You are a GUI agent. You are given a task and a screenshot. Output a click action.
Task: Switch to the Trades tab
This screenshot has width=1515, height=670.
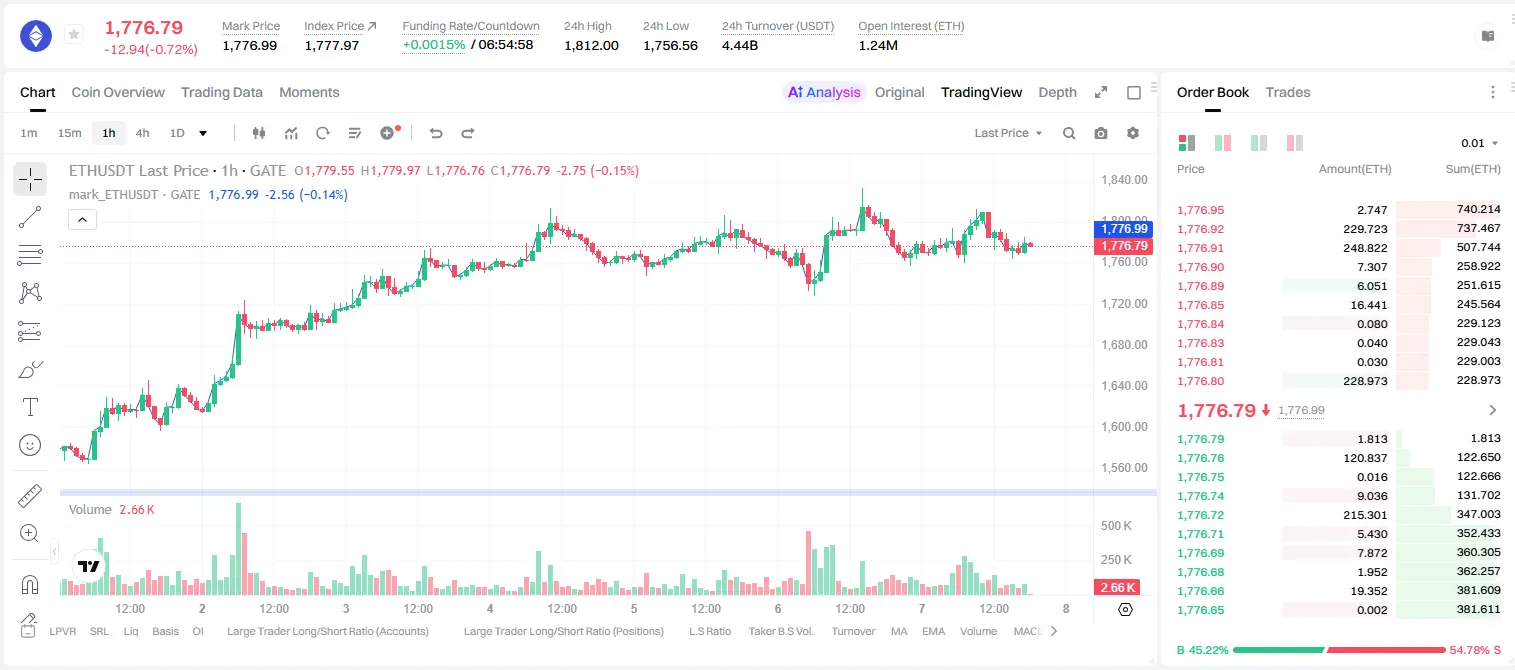pos(1288,92)
